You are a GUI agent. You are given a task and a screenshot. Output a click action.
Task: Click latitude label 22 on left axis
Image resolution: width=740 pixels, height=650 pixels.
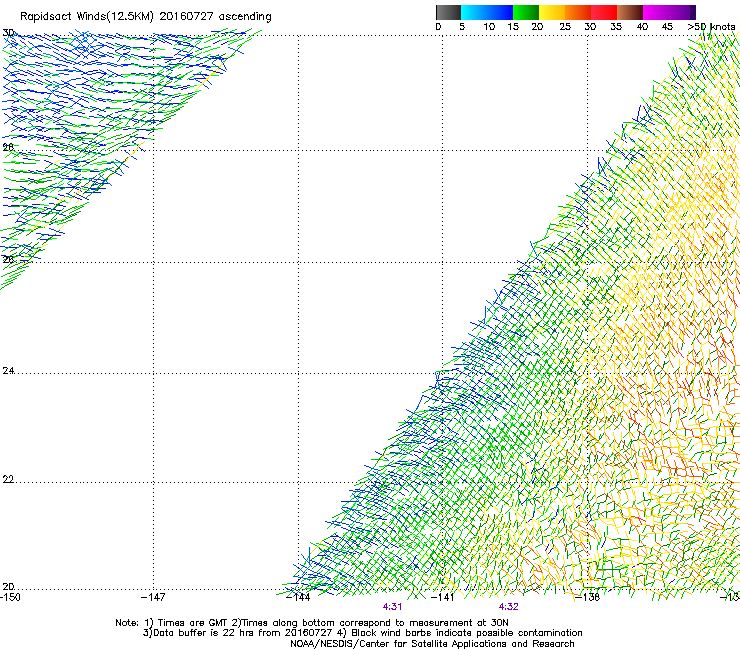8,480
